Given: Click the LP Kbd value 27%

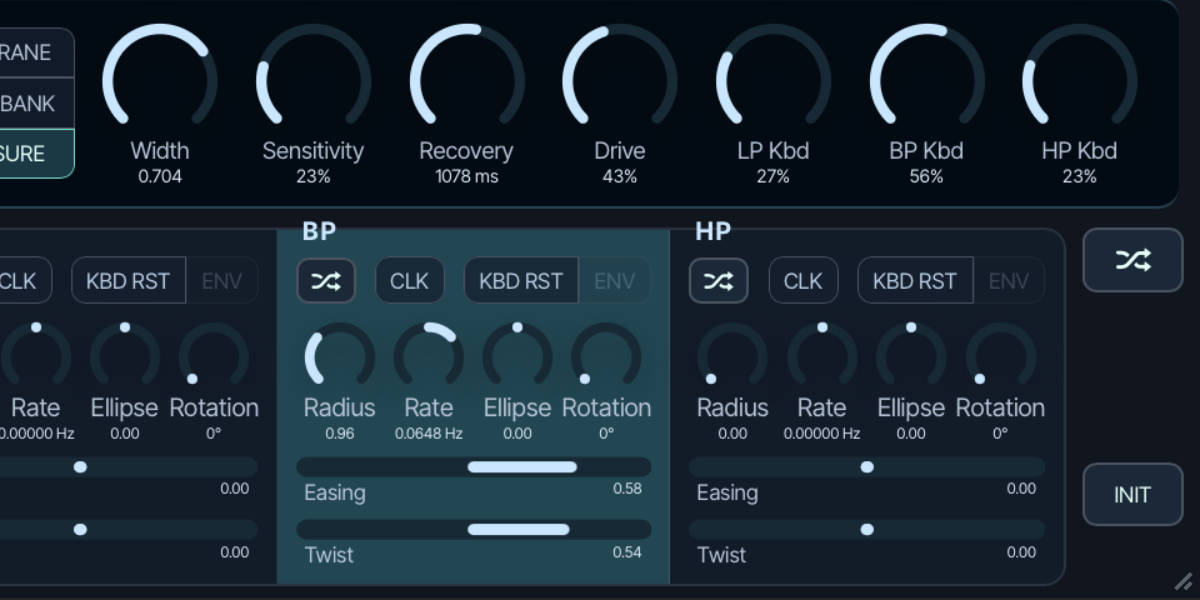Looking at the screenshot, I should pos(773,177).
